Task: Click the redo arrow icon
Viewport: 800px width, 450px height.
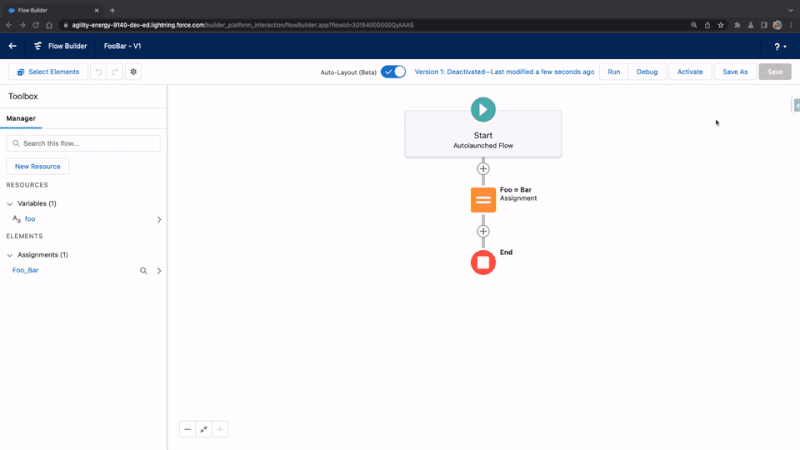Action: tap(115, 72)
